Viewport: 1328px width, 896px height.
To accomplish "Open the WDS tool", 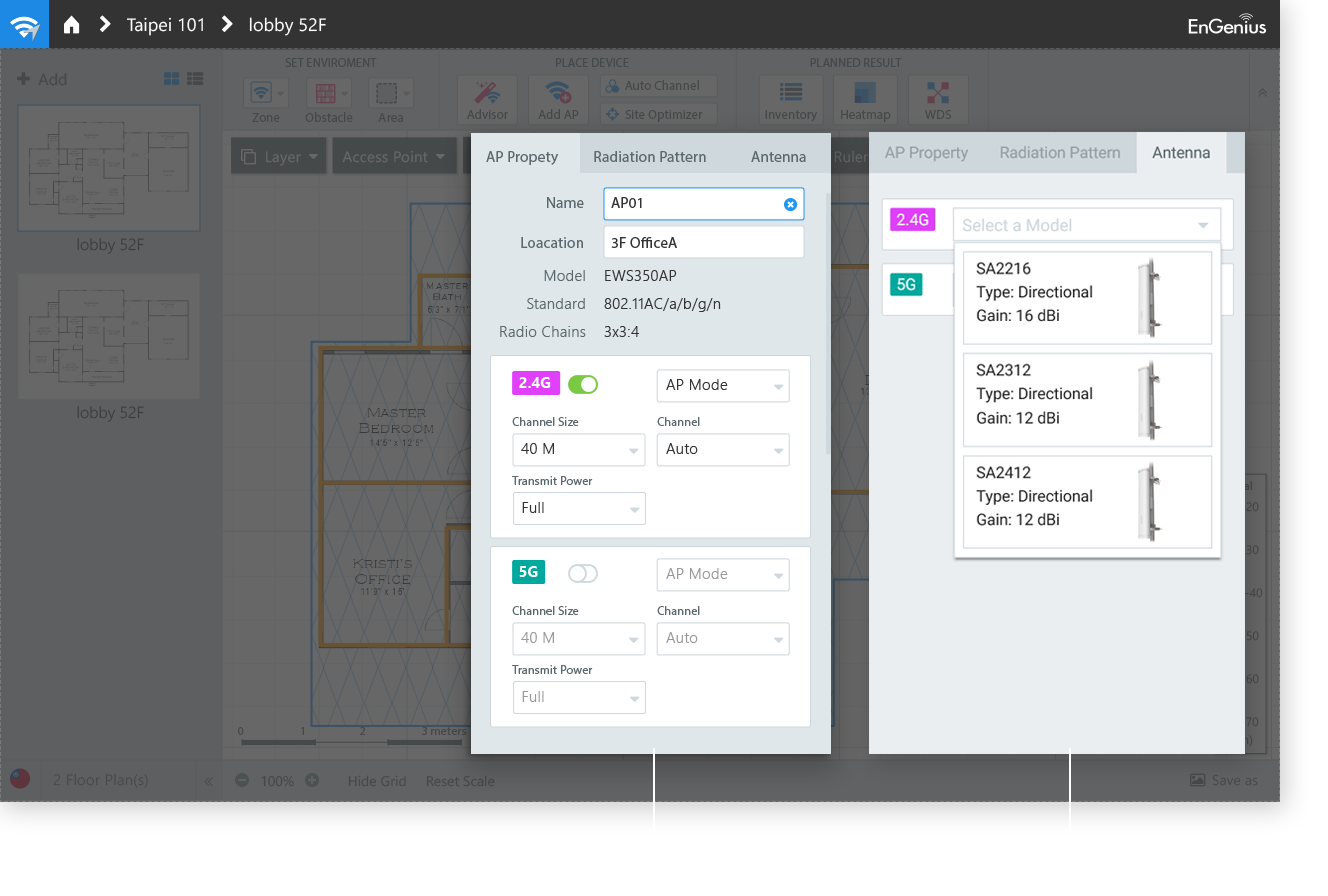I will 938,99.
